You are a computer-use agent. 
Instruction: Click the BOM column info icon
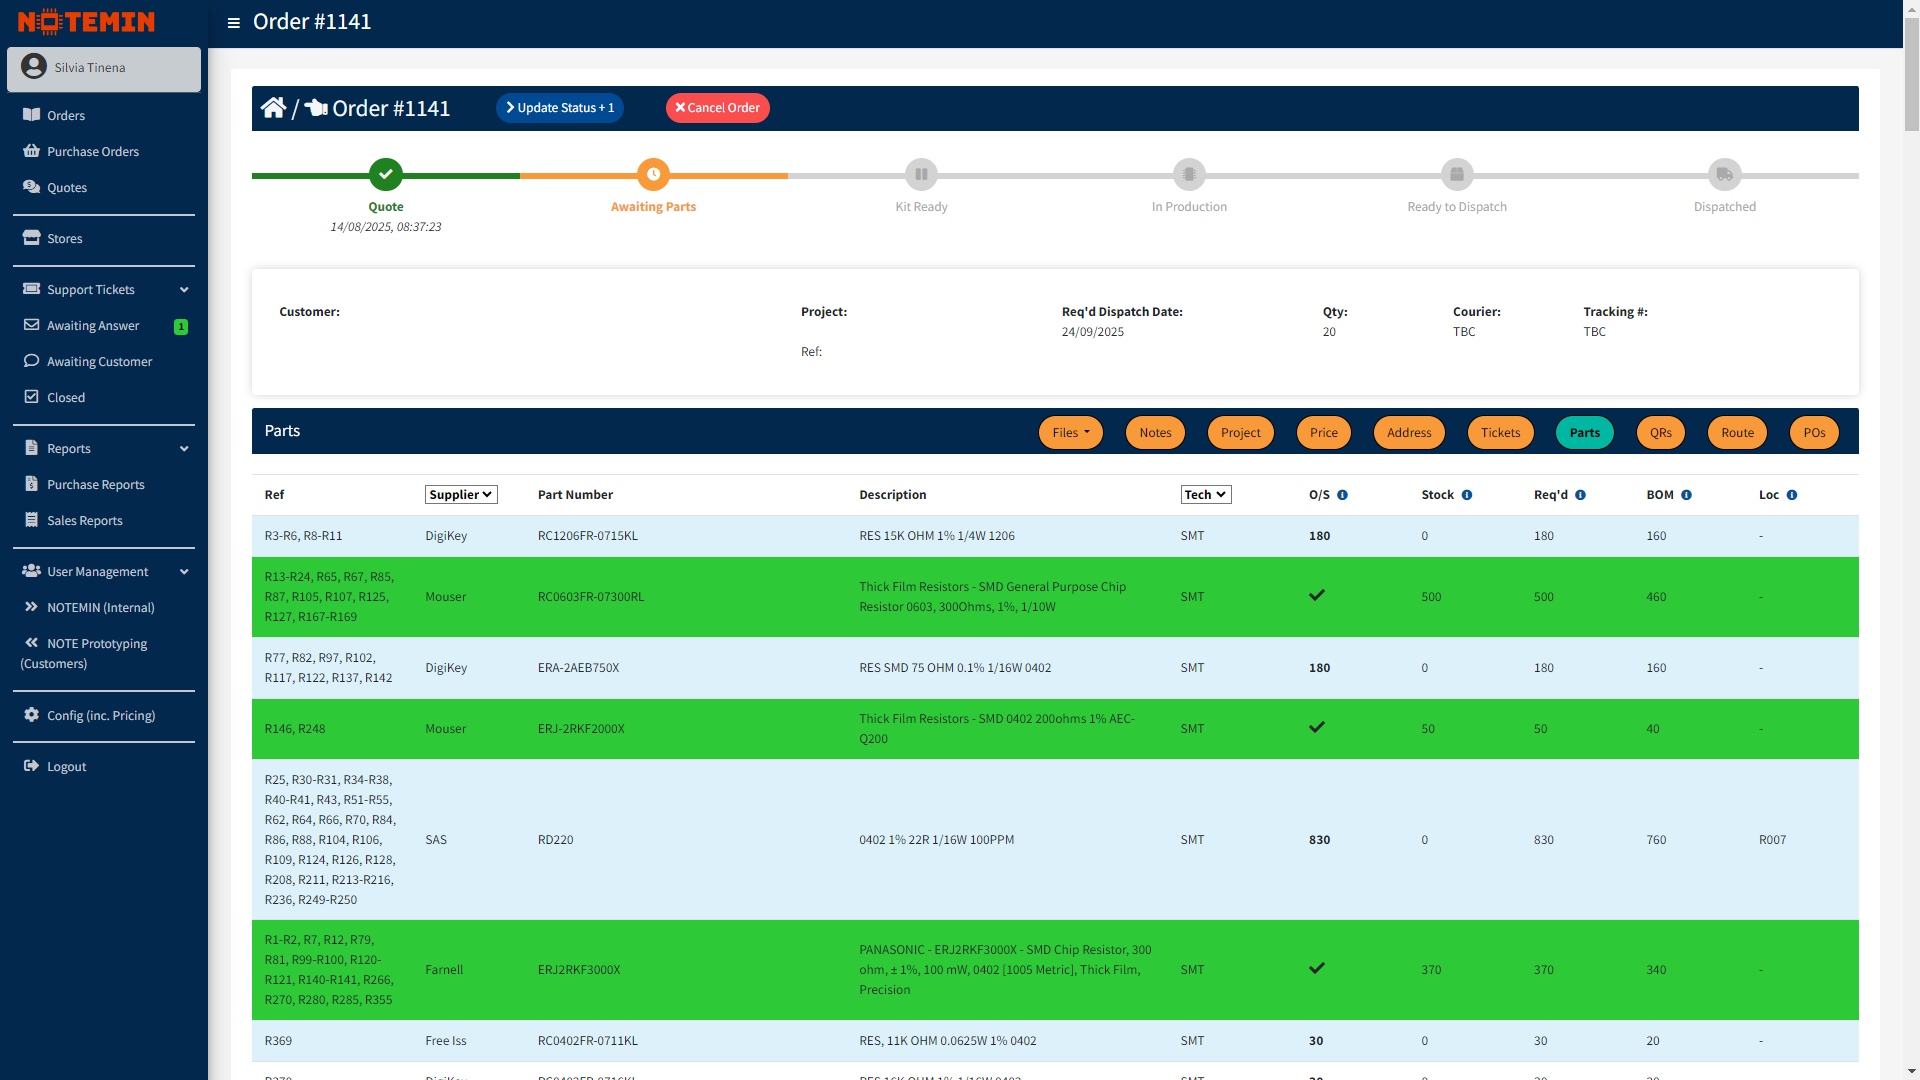[x=1688, y=494]
